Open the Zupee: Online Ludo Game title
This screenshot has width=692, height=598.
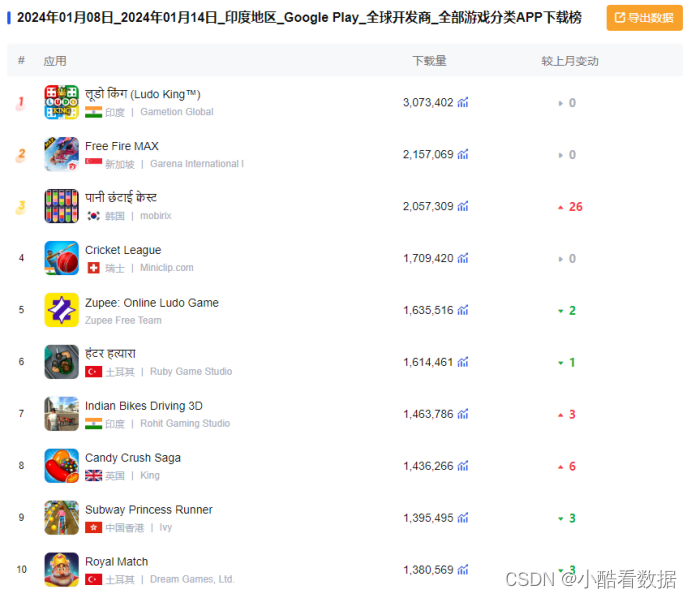(x=152, y=303)
